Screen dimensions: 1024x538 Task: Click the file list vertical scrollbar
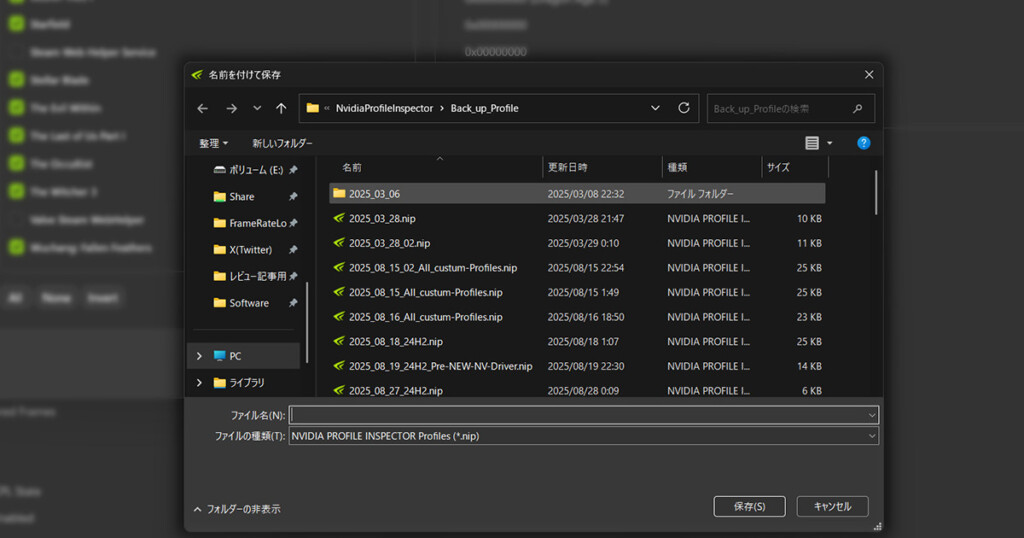coord(876,193)
